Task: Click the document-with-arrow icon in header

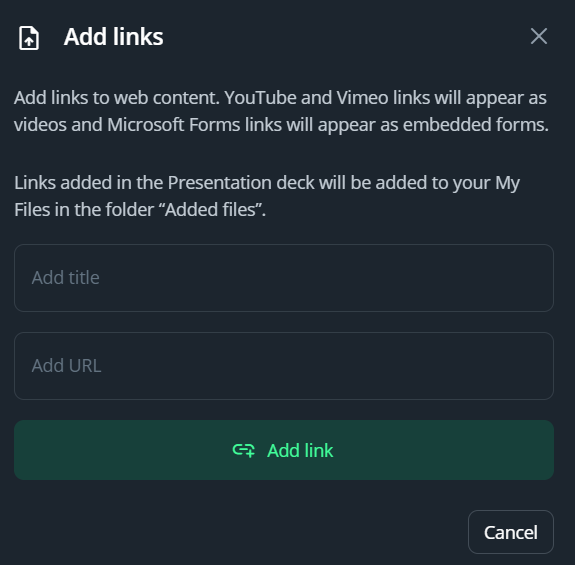Action: click(29, 38)
